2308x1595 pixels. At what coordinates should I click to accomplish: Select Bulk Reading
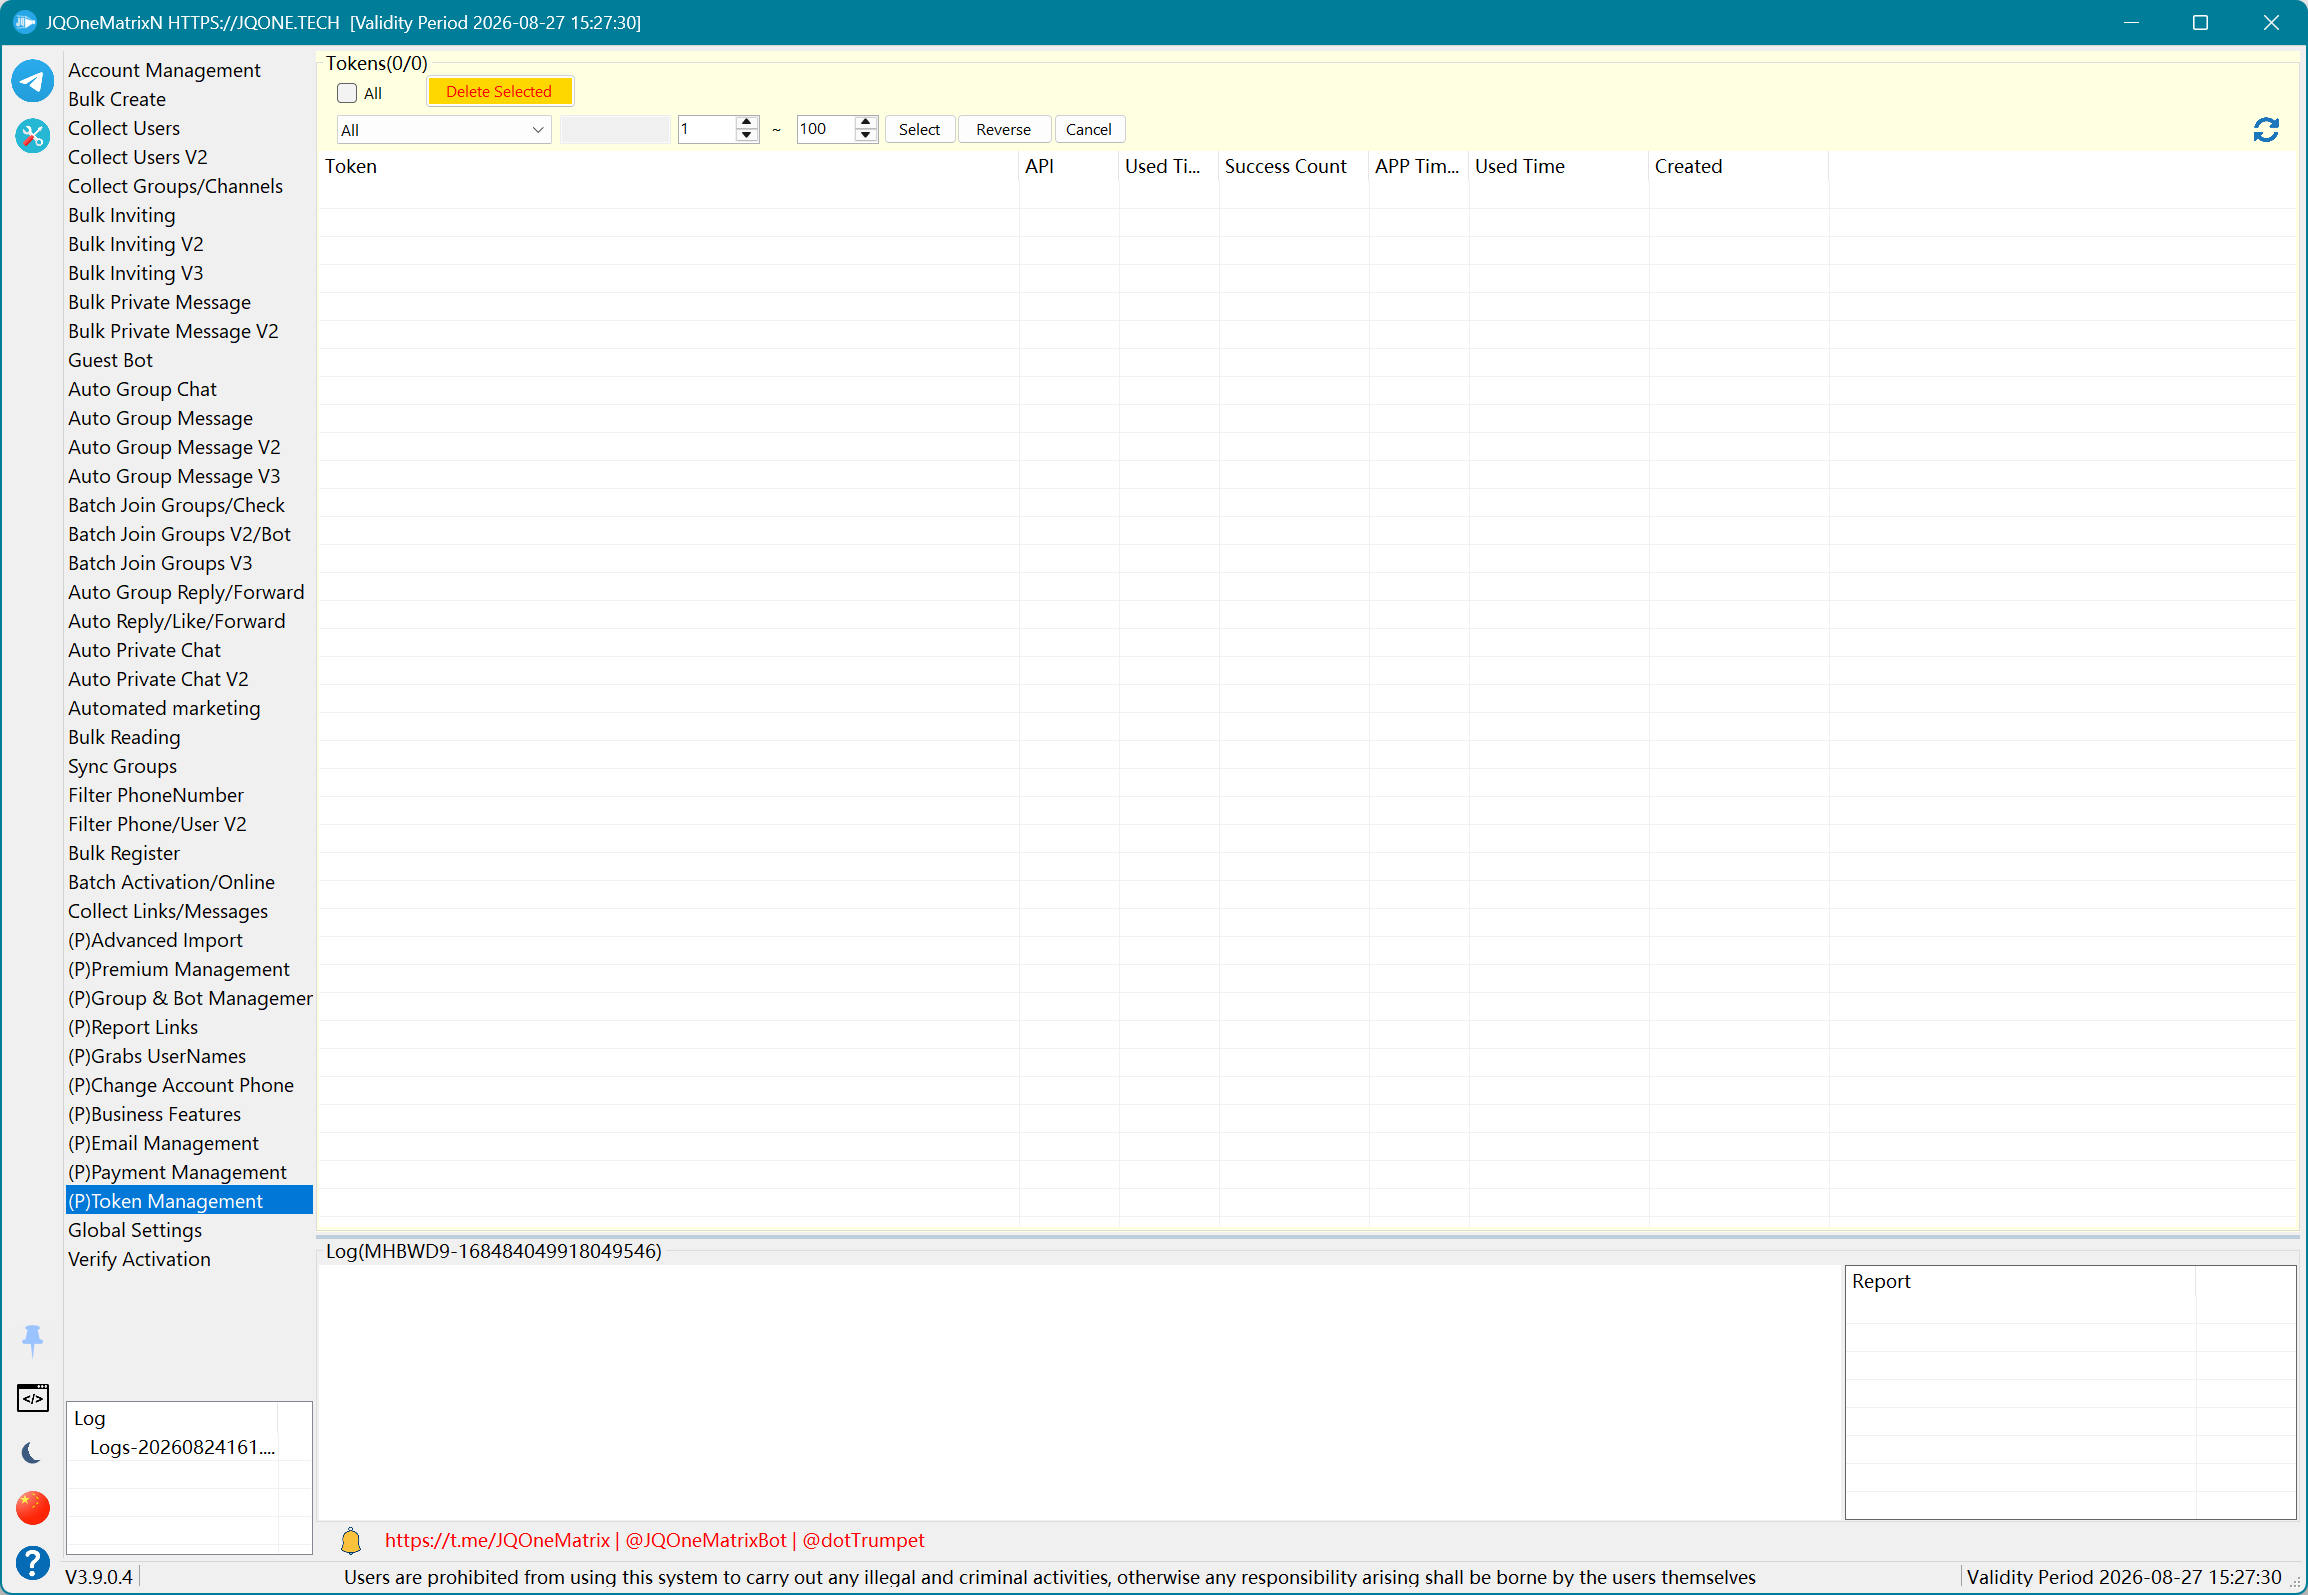coord(124,737)
